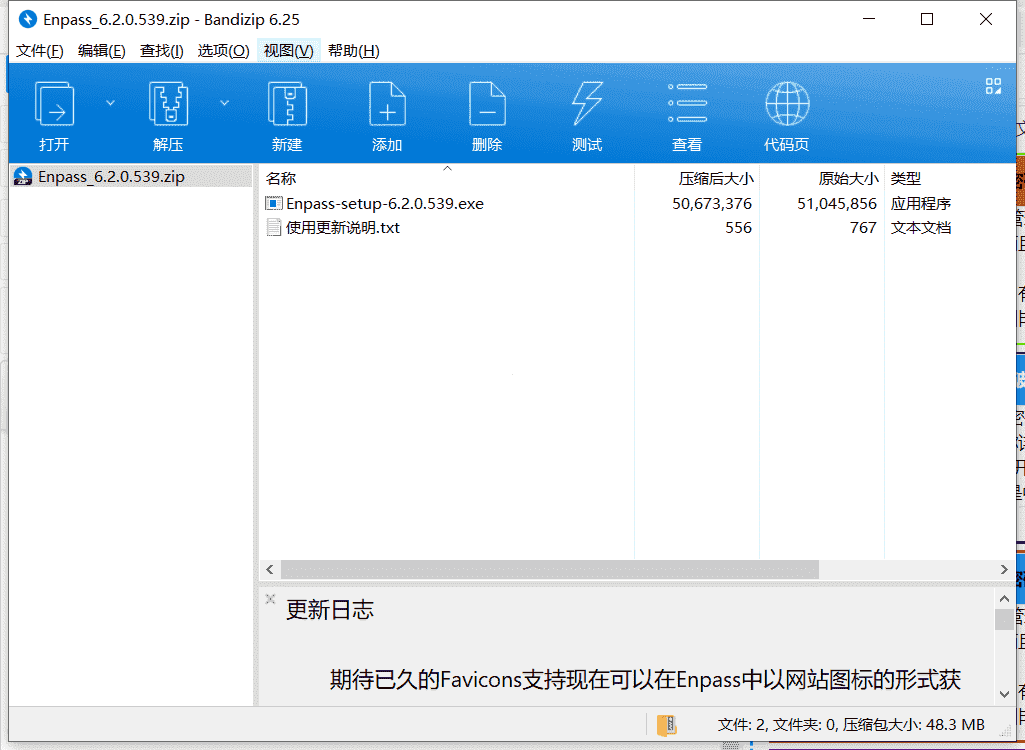Click the original size 51,045,856 cell
1025x750 pixels.
[837, 203]
